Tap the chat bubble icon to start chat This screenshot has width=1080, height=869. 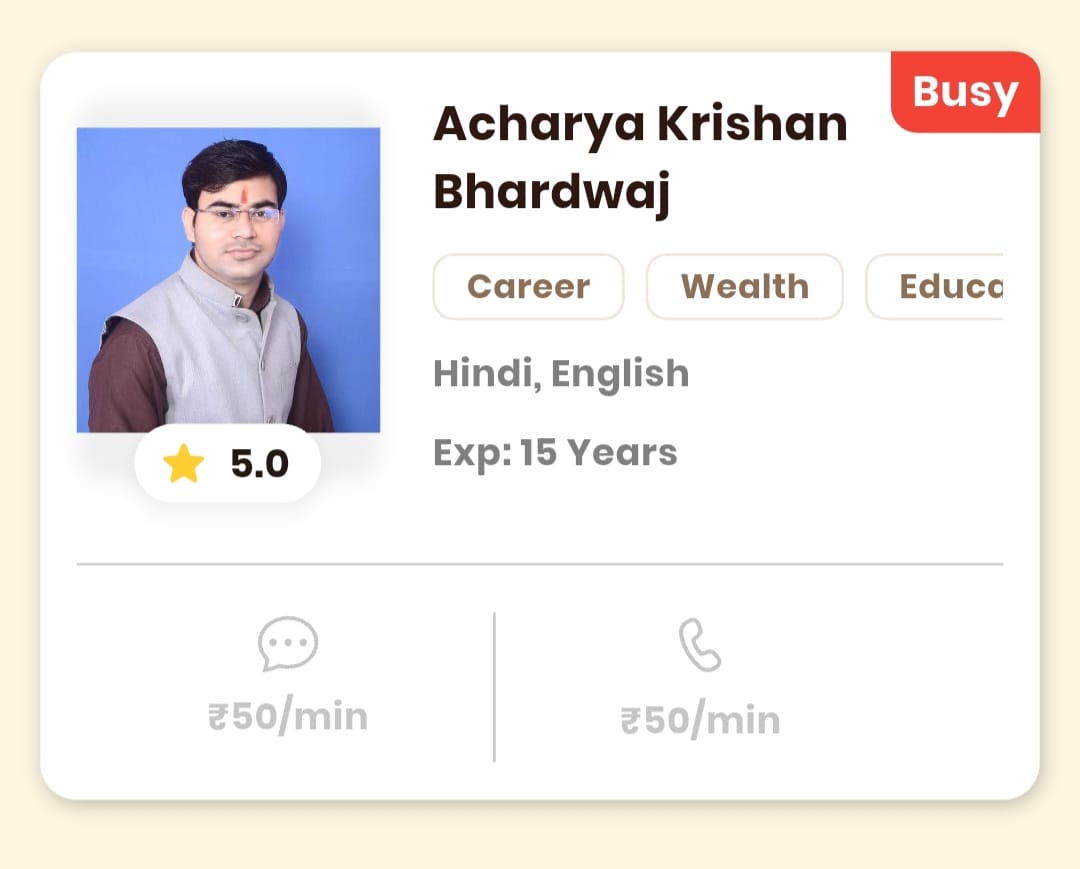[287, 646]
